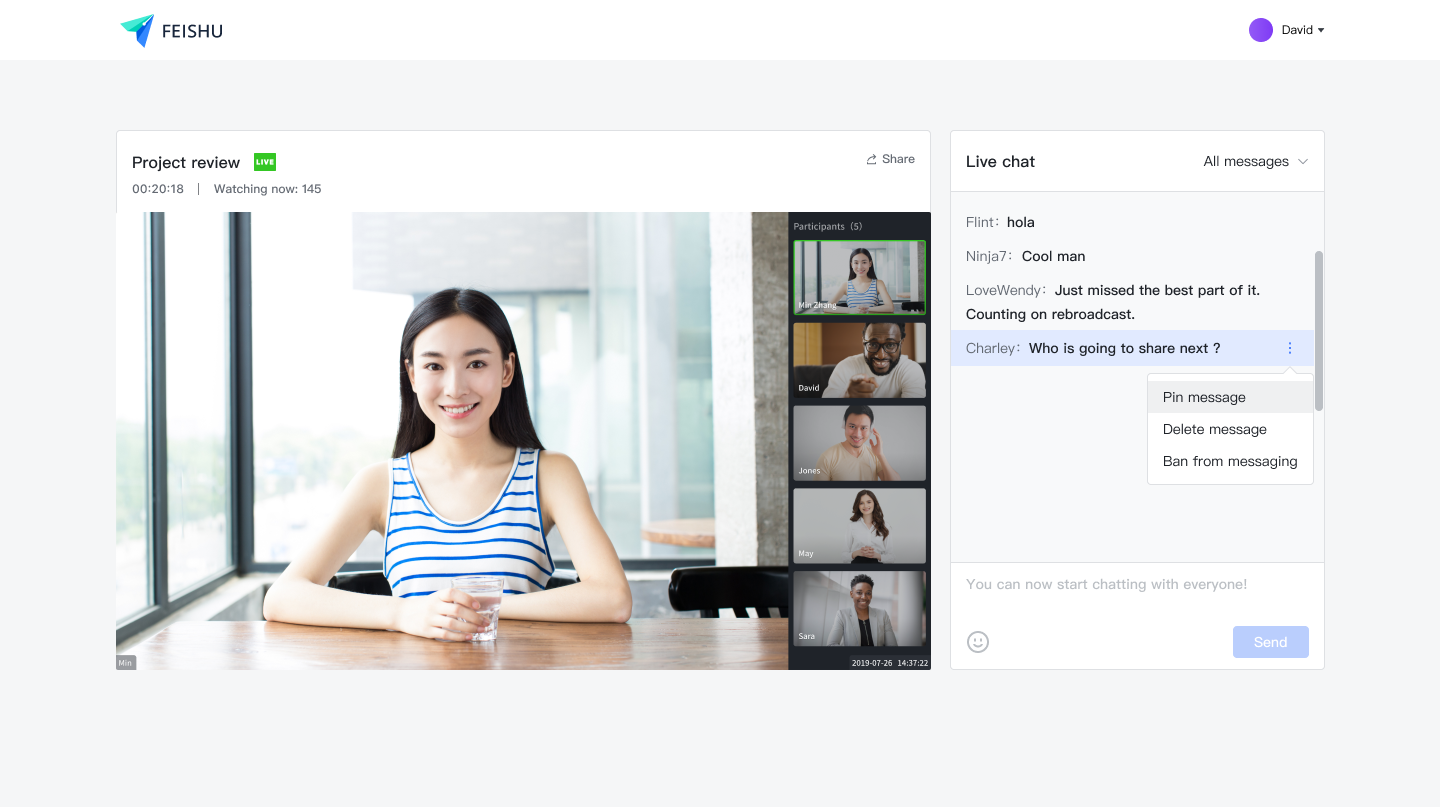Click LoveWendy's chat message
This screenshot has height=807, width=1440.
(x=1112, y=302)
